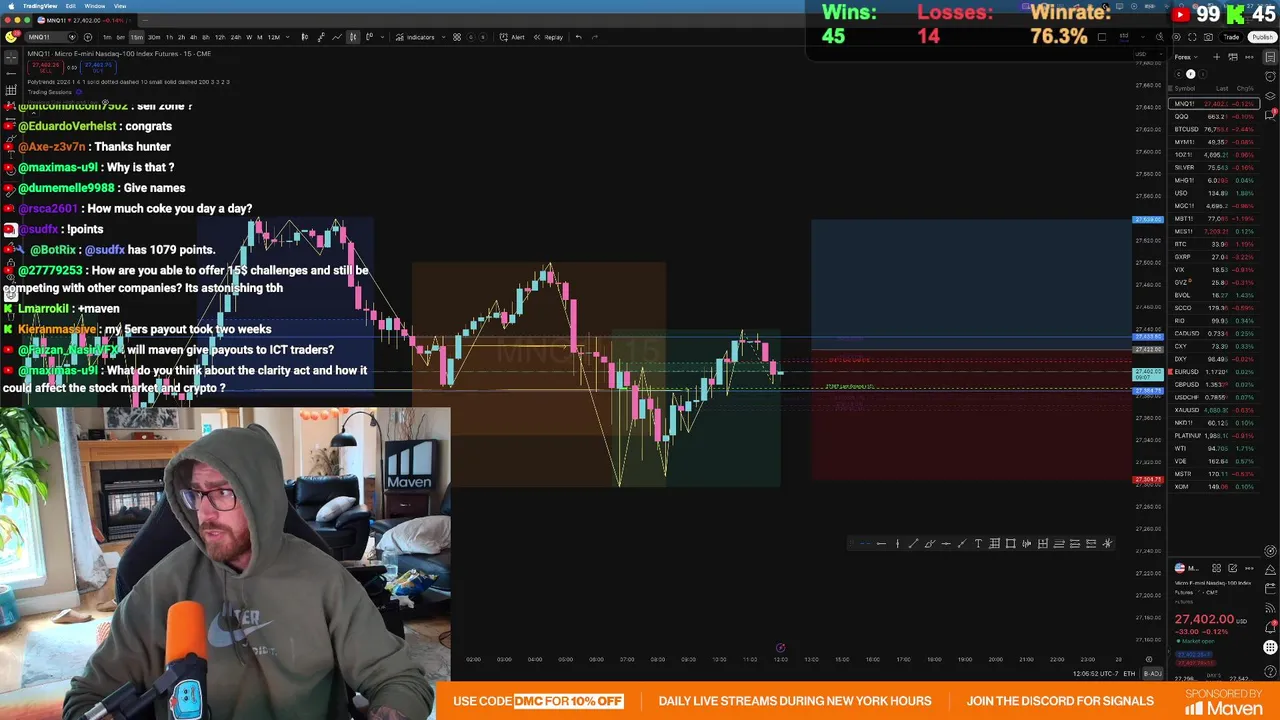Open the alerts panel in right sidebar
1280x720 pixels.
[x=1271, y=75]
